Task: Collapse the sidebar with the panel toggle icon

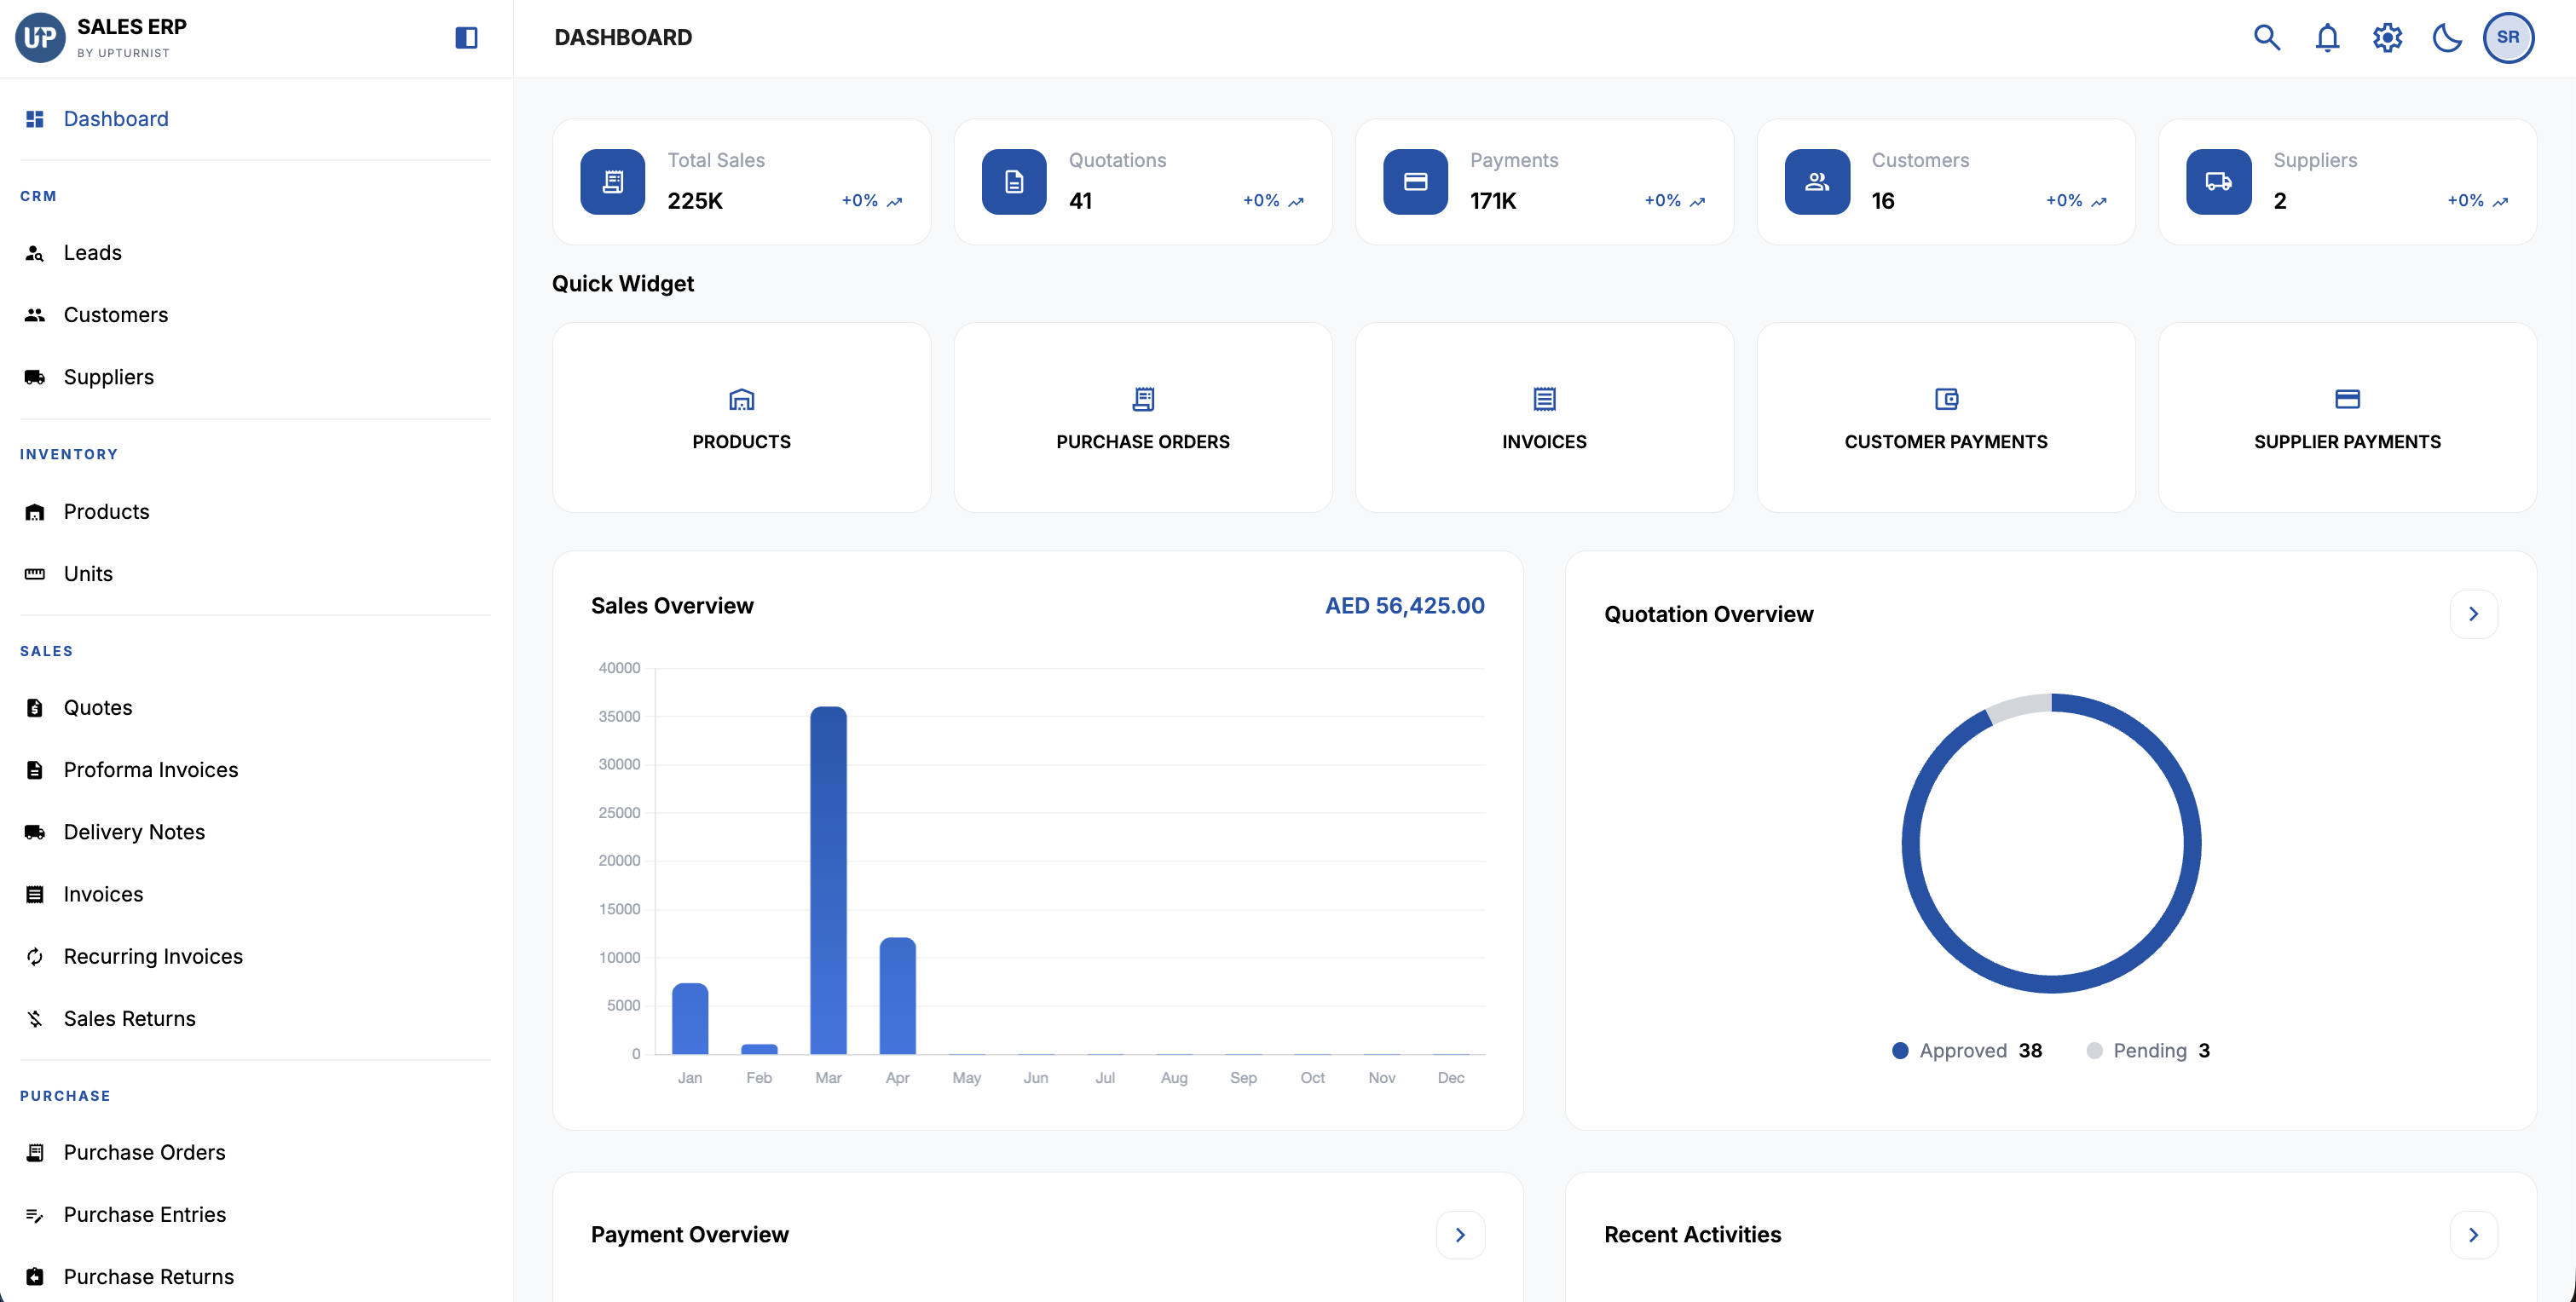Action: pos(466,38)
